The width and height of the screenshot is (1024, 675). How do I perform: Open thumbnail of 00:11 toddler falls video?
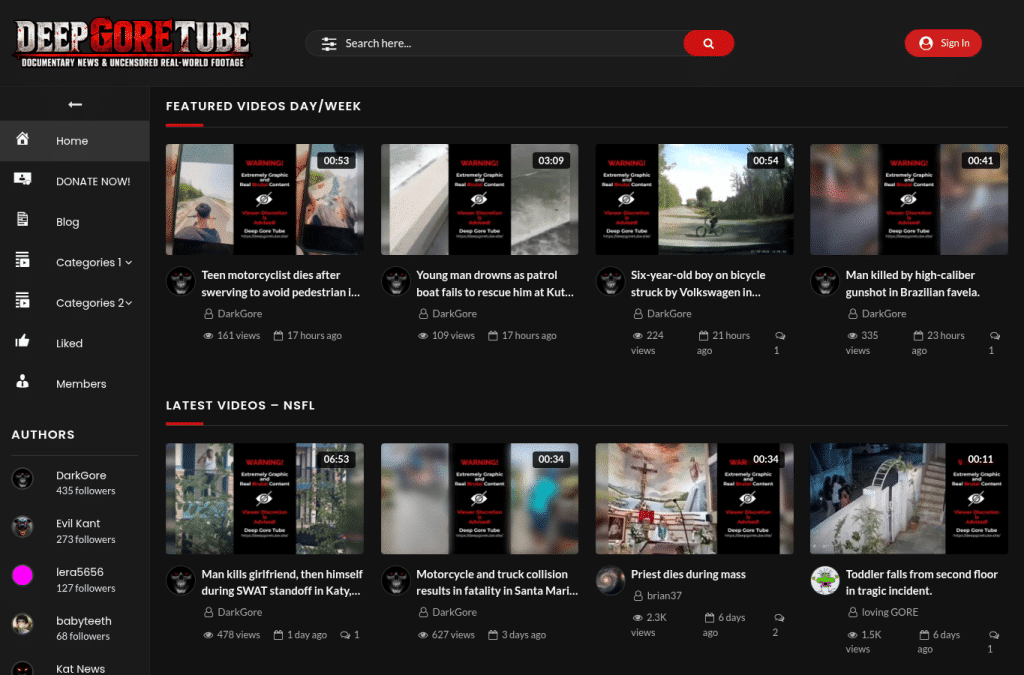909,499
